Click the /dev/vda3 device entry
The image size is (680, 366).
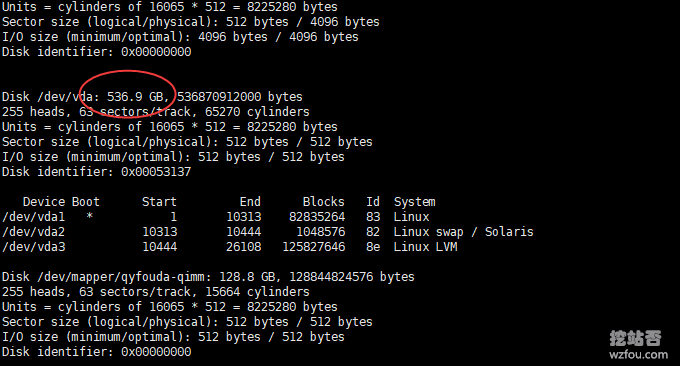(x=33, y=247)
